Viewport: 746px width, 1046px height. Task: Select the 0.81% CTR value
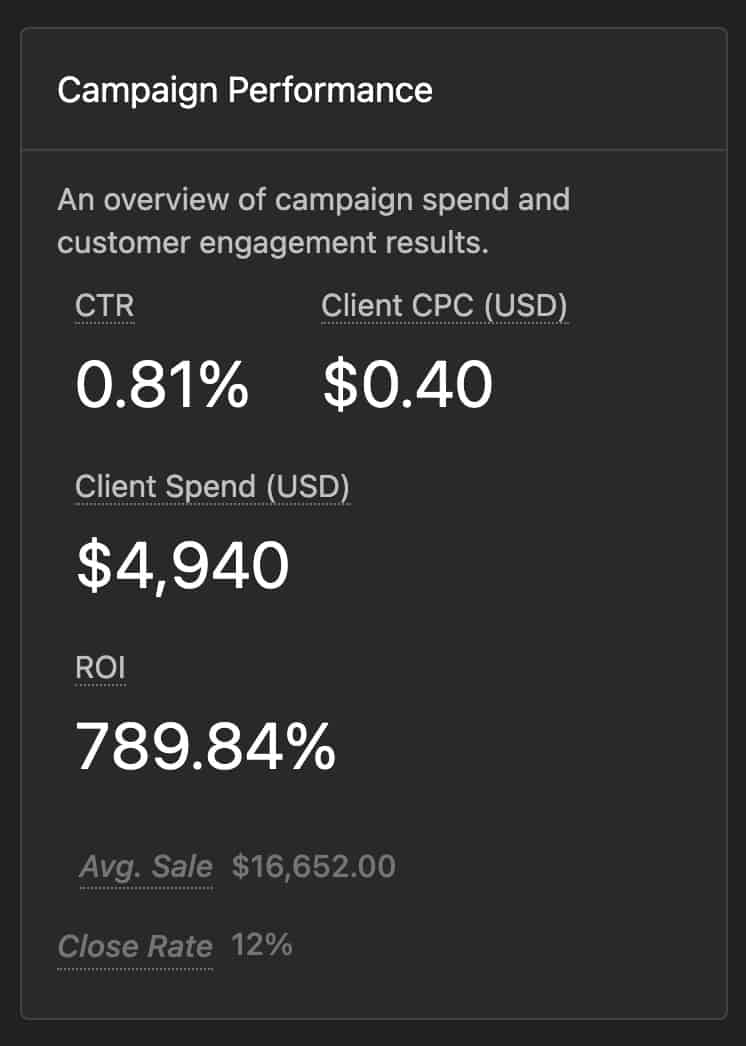pos(162,385)
